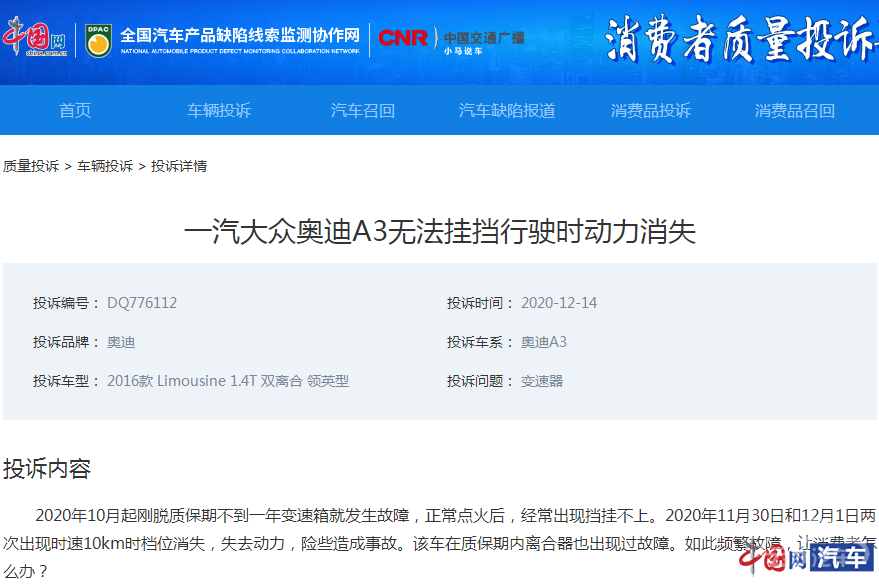Image resolution: width=879 pixels, height=585 pixels.
Task: Click the DPAC shield logo
Action: click(x=99, y=40)
